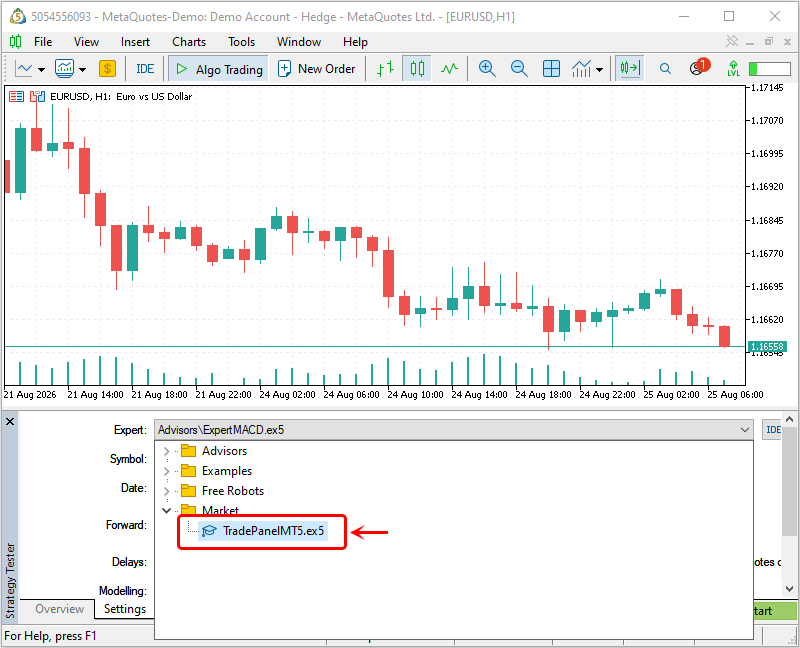
Task: Zoom out of the chart
Action: pyautogui.click(x=519, y=68)
